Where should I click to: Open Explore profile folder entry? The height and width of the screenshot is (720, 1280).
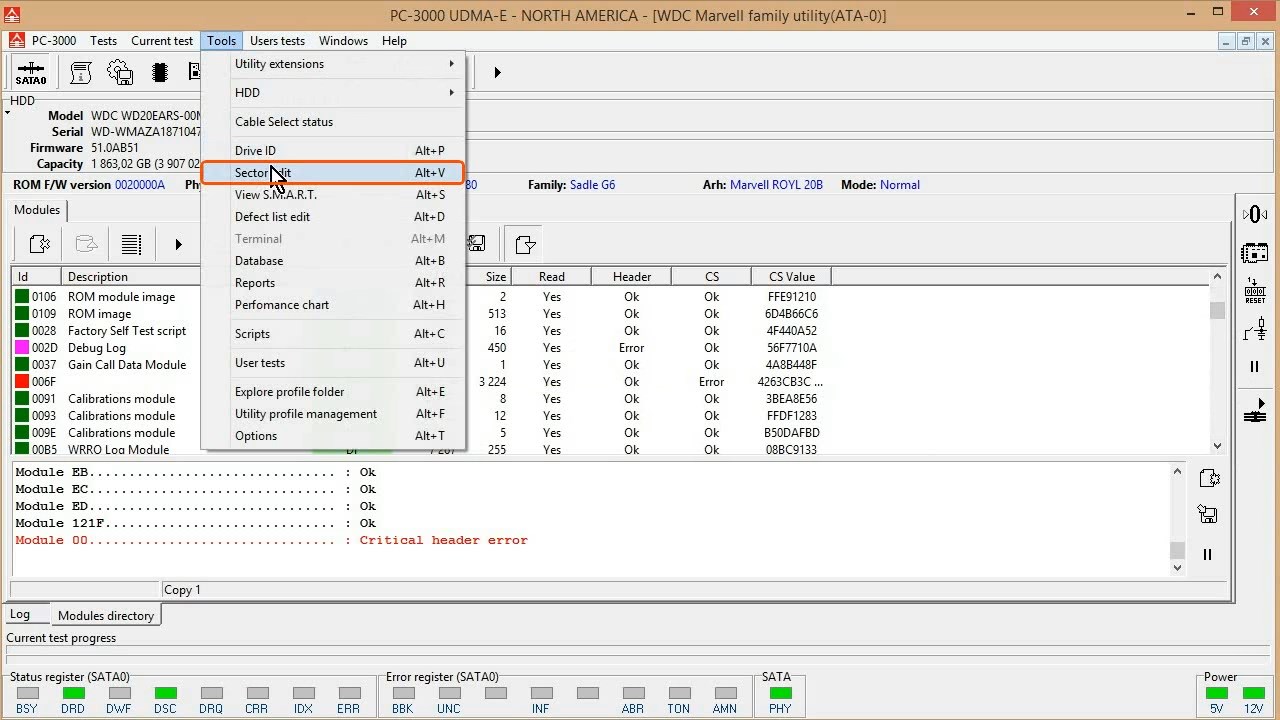[333, 392]
